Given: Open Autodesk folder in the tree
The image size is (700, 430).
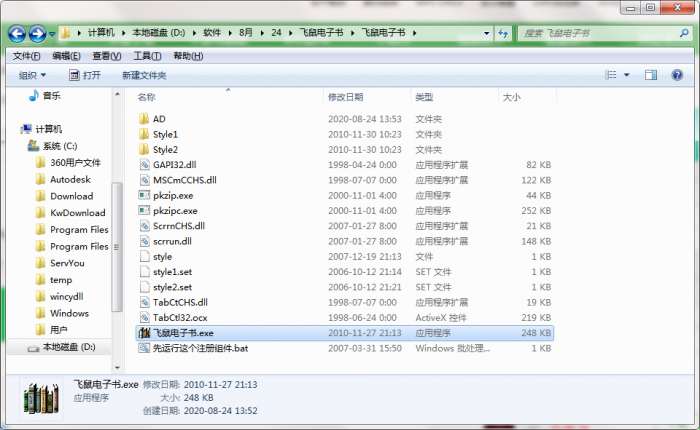Looking at the screenshot, I should click(x=70, y=180).
